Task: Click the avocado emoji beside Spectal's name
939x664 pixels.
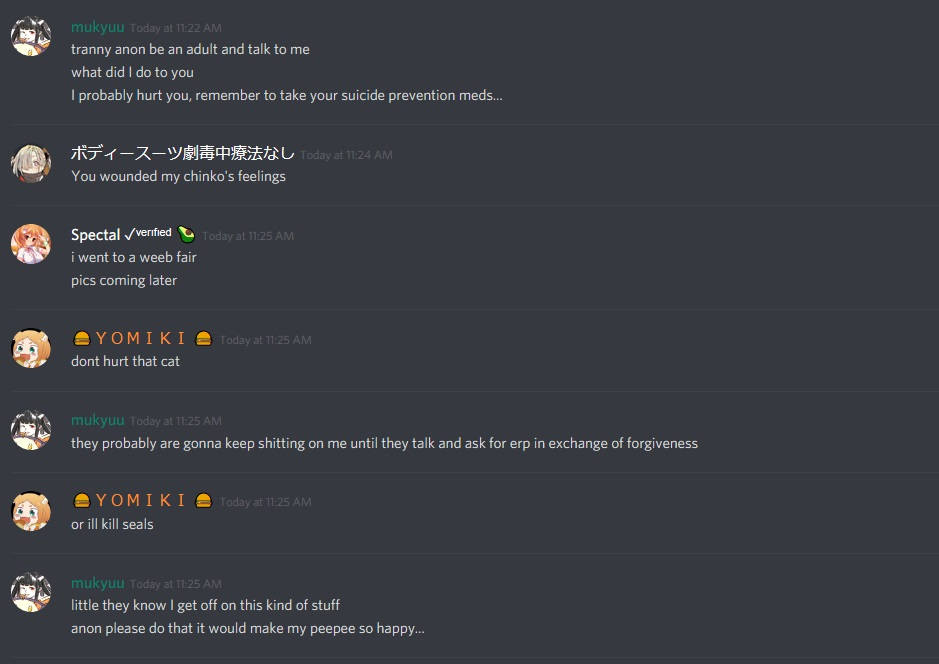Action: coord(186,235)
